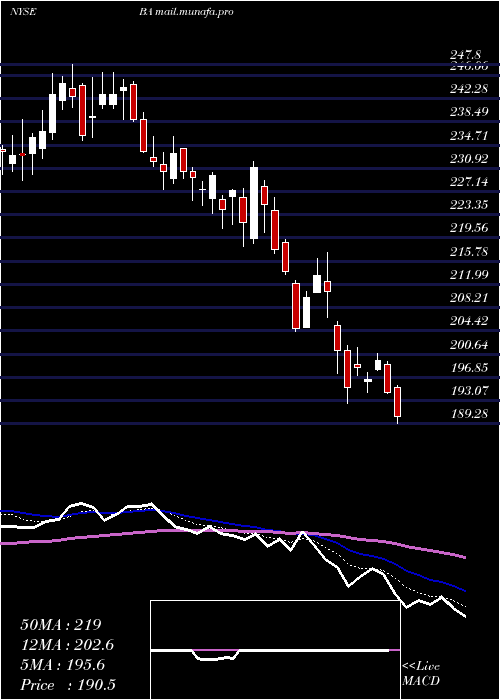Viewport: 500px width, 700px height.
Task: Select the 223.35 price axis label
Action: pos(469,205)
